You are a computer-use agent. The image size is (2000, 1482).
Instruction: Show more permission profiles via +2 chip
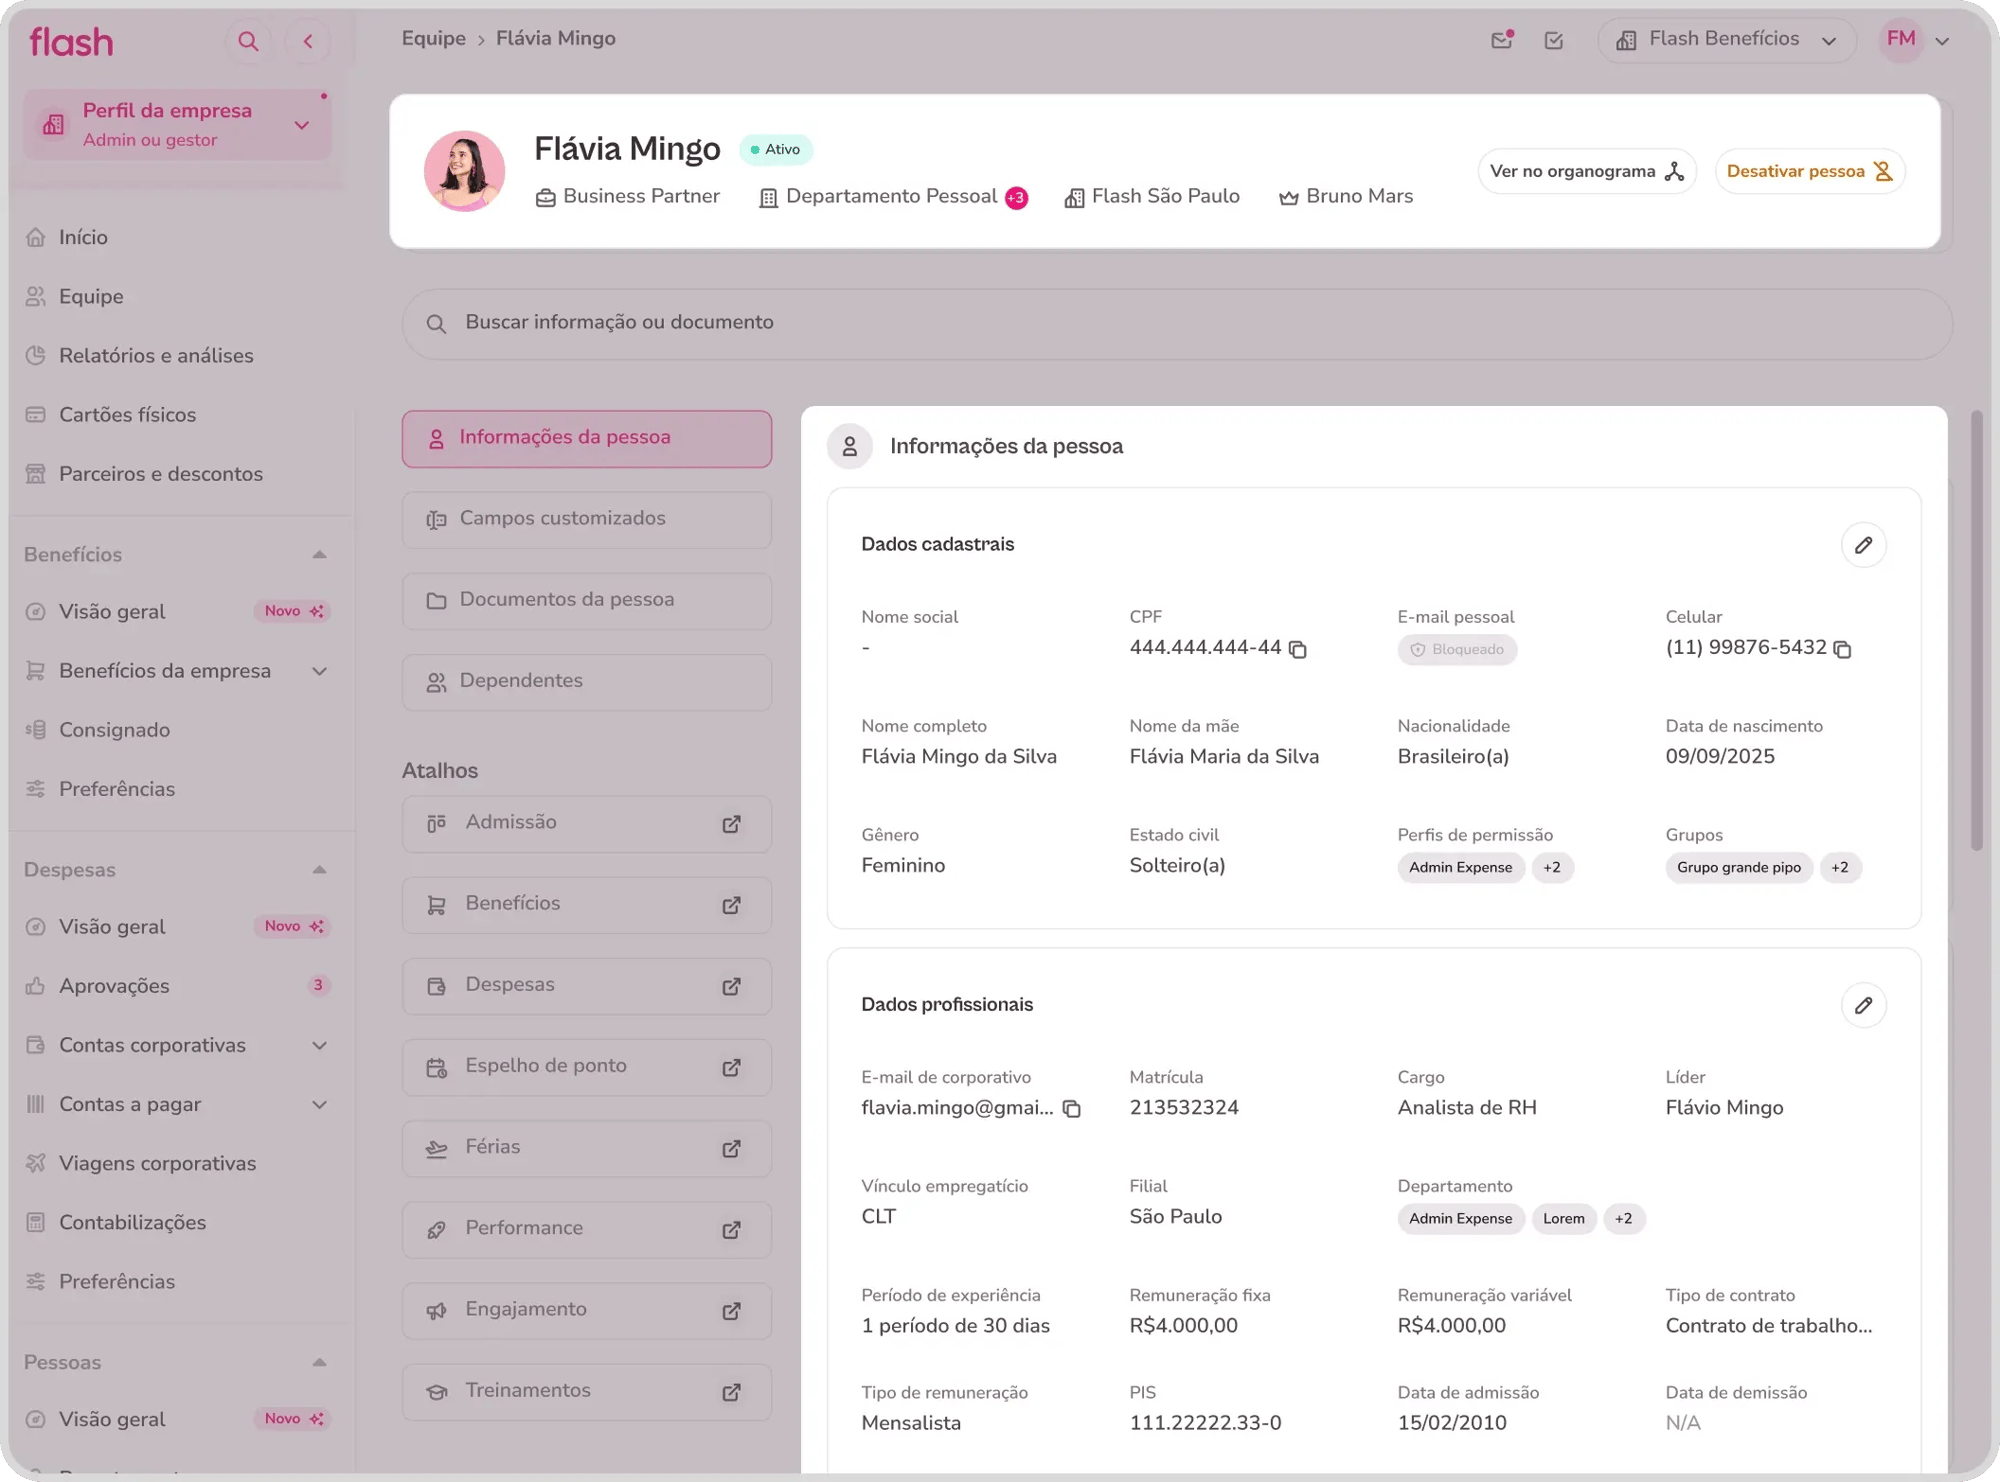(1552, 868)
